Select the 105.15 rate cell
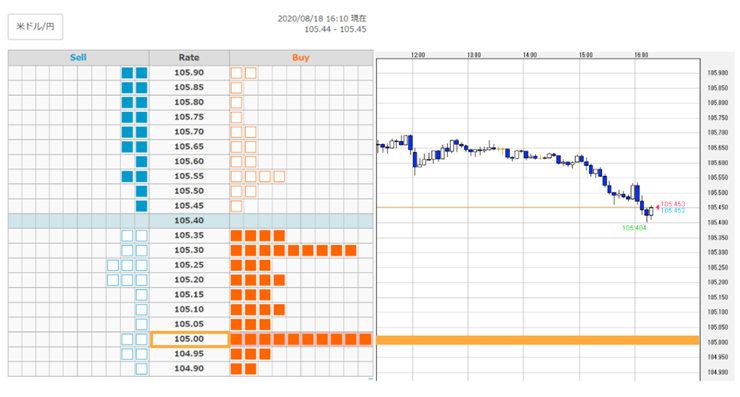Viewport: 740px width, 397px height. click(189, 295)
